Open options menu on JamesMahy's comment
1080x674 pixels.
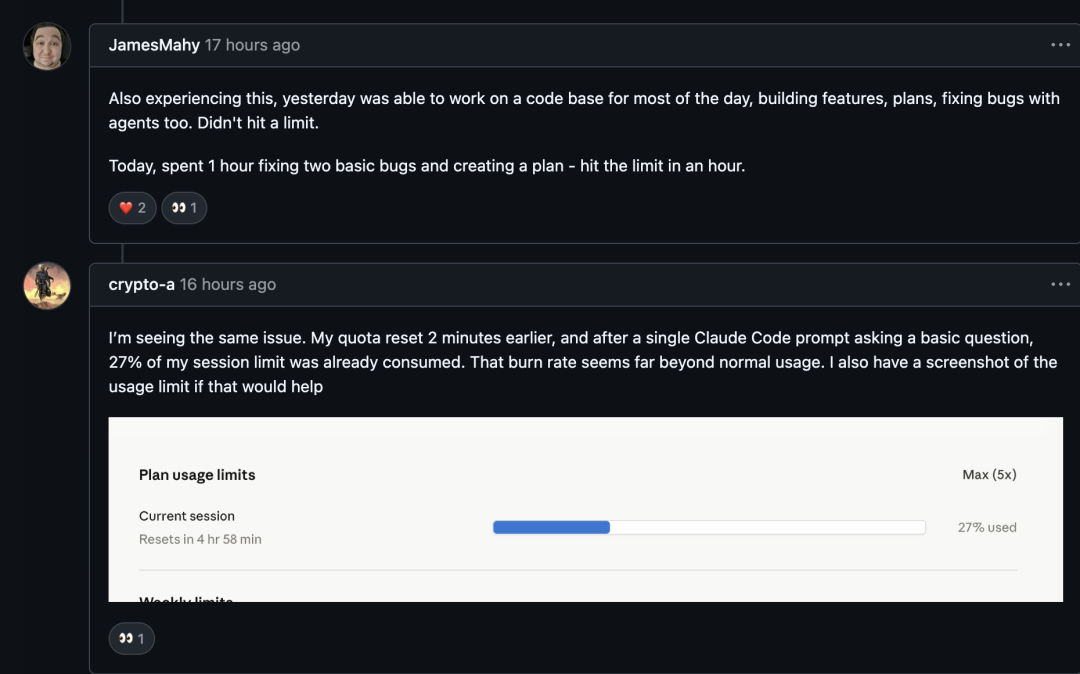pos(1060,45)
